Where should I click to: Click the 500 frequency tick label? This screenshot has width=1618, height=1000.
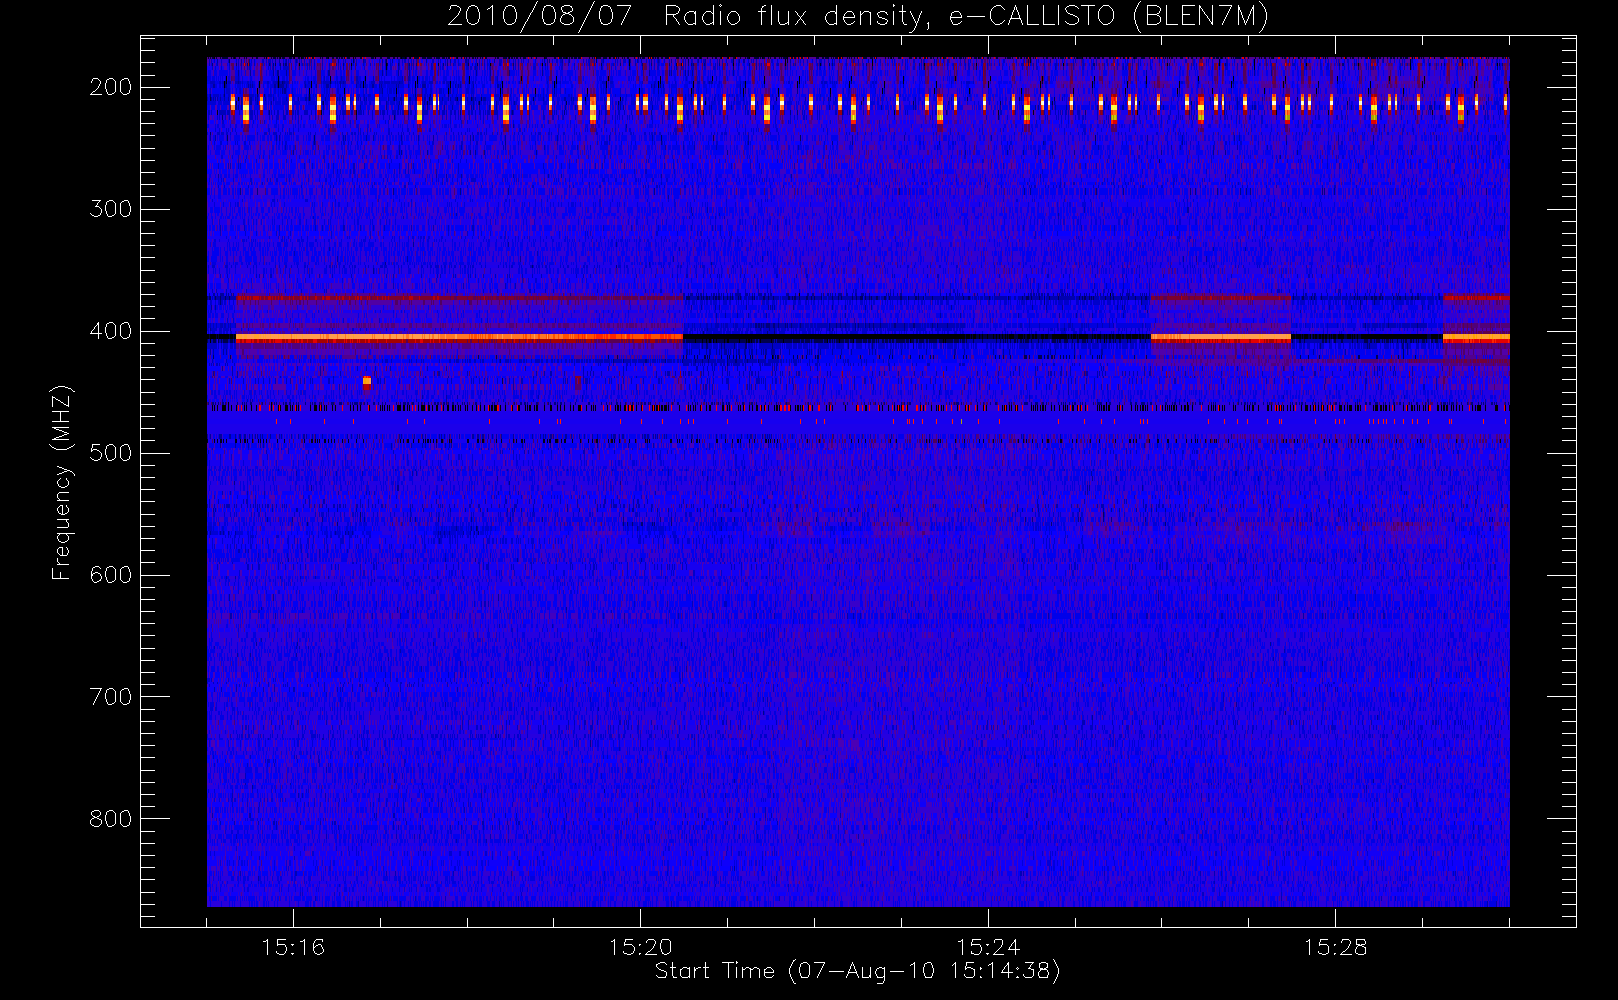(x=111, y=453)
